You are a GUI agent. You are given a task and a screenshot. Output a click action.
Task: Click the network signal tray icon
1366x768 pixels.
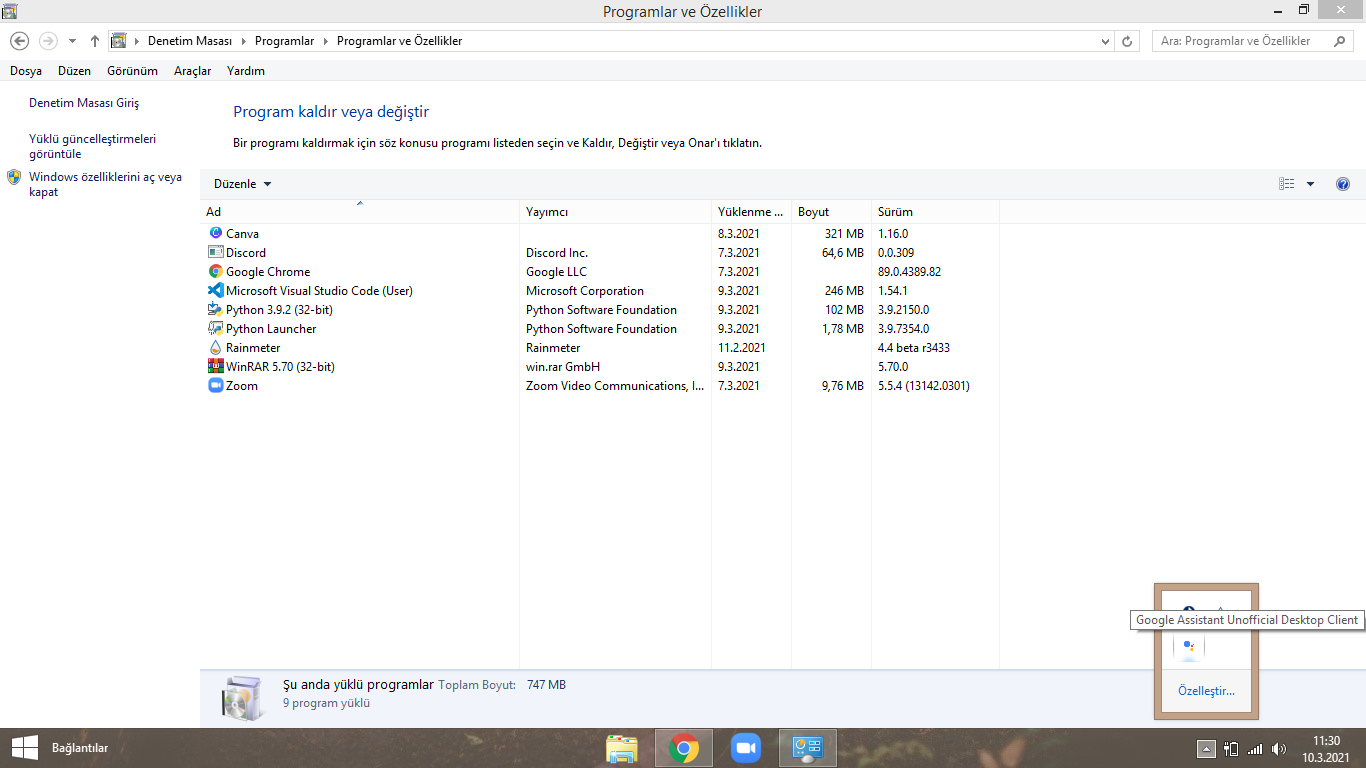click(x=1255, y=748)
